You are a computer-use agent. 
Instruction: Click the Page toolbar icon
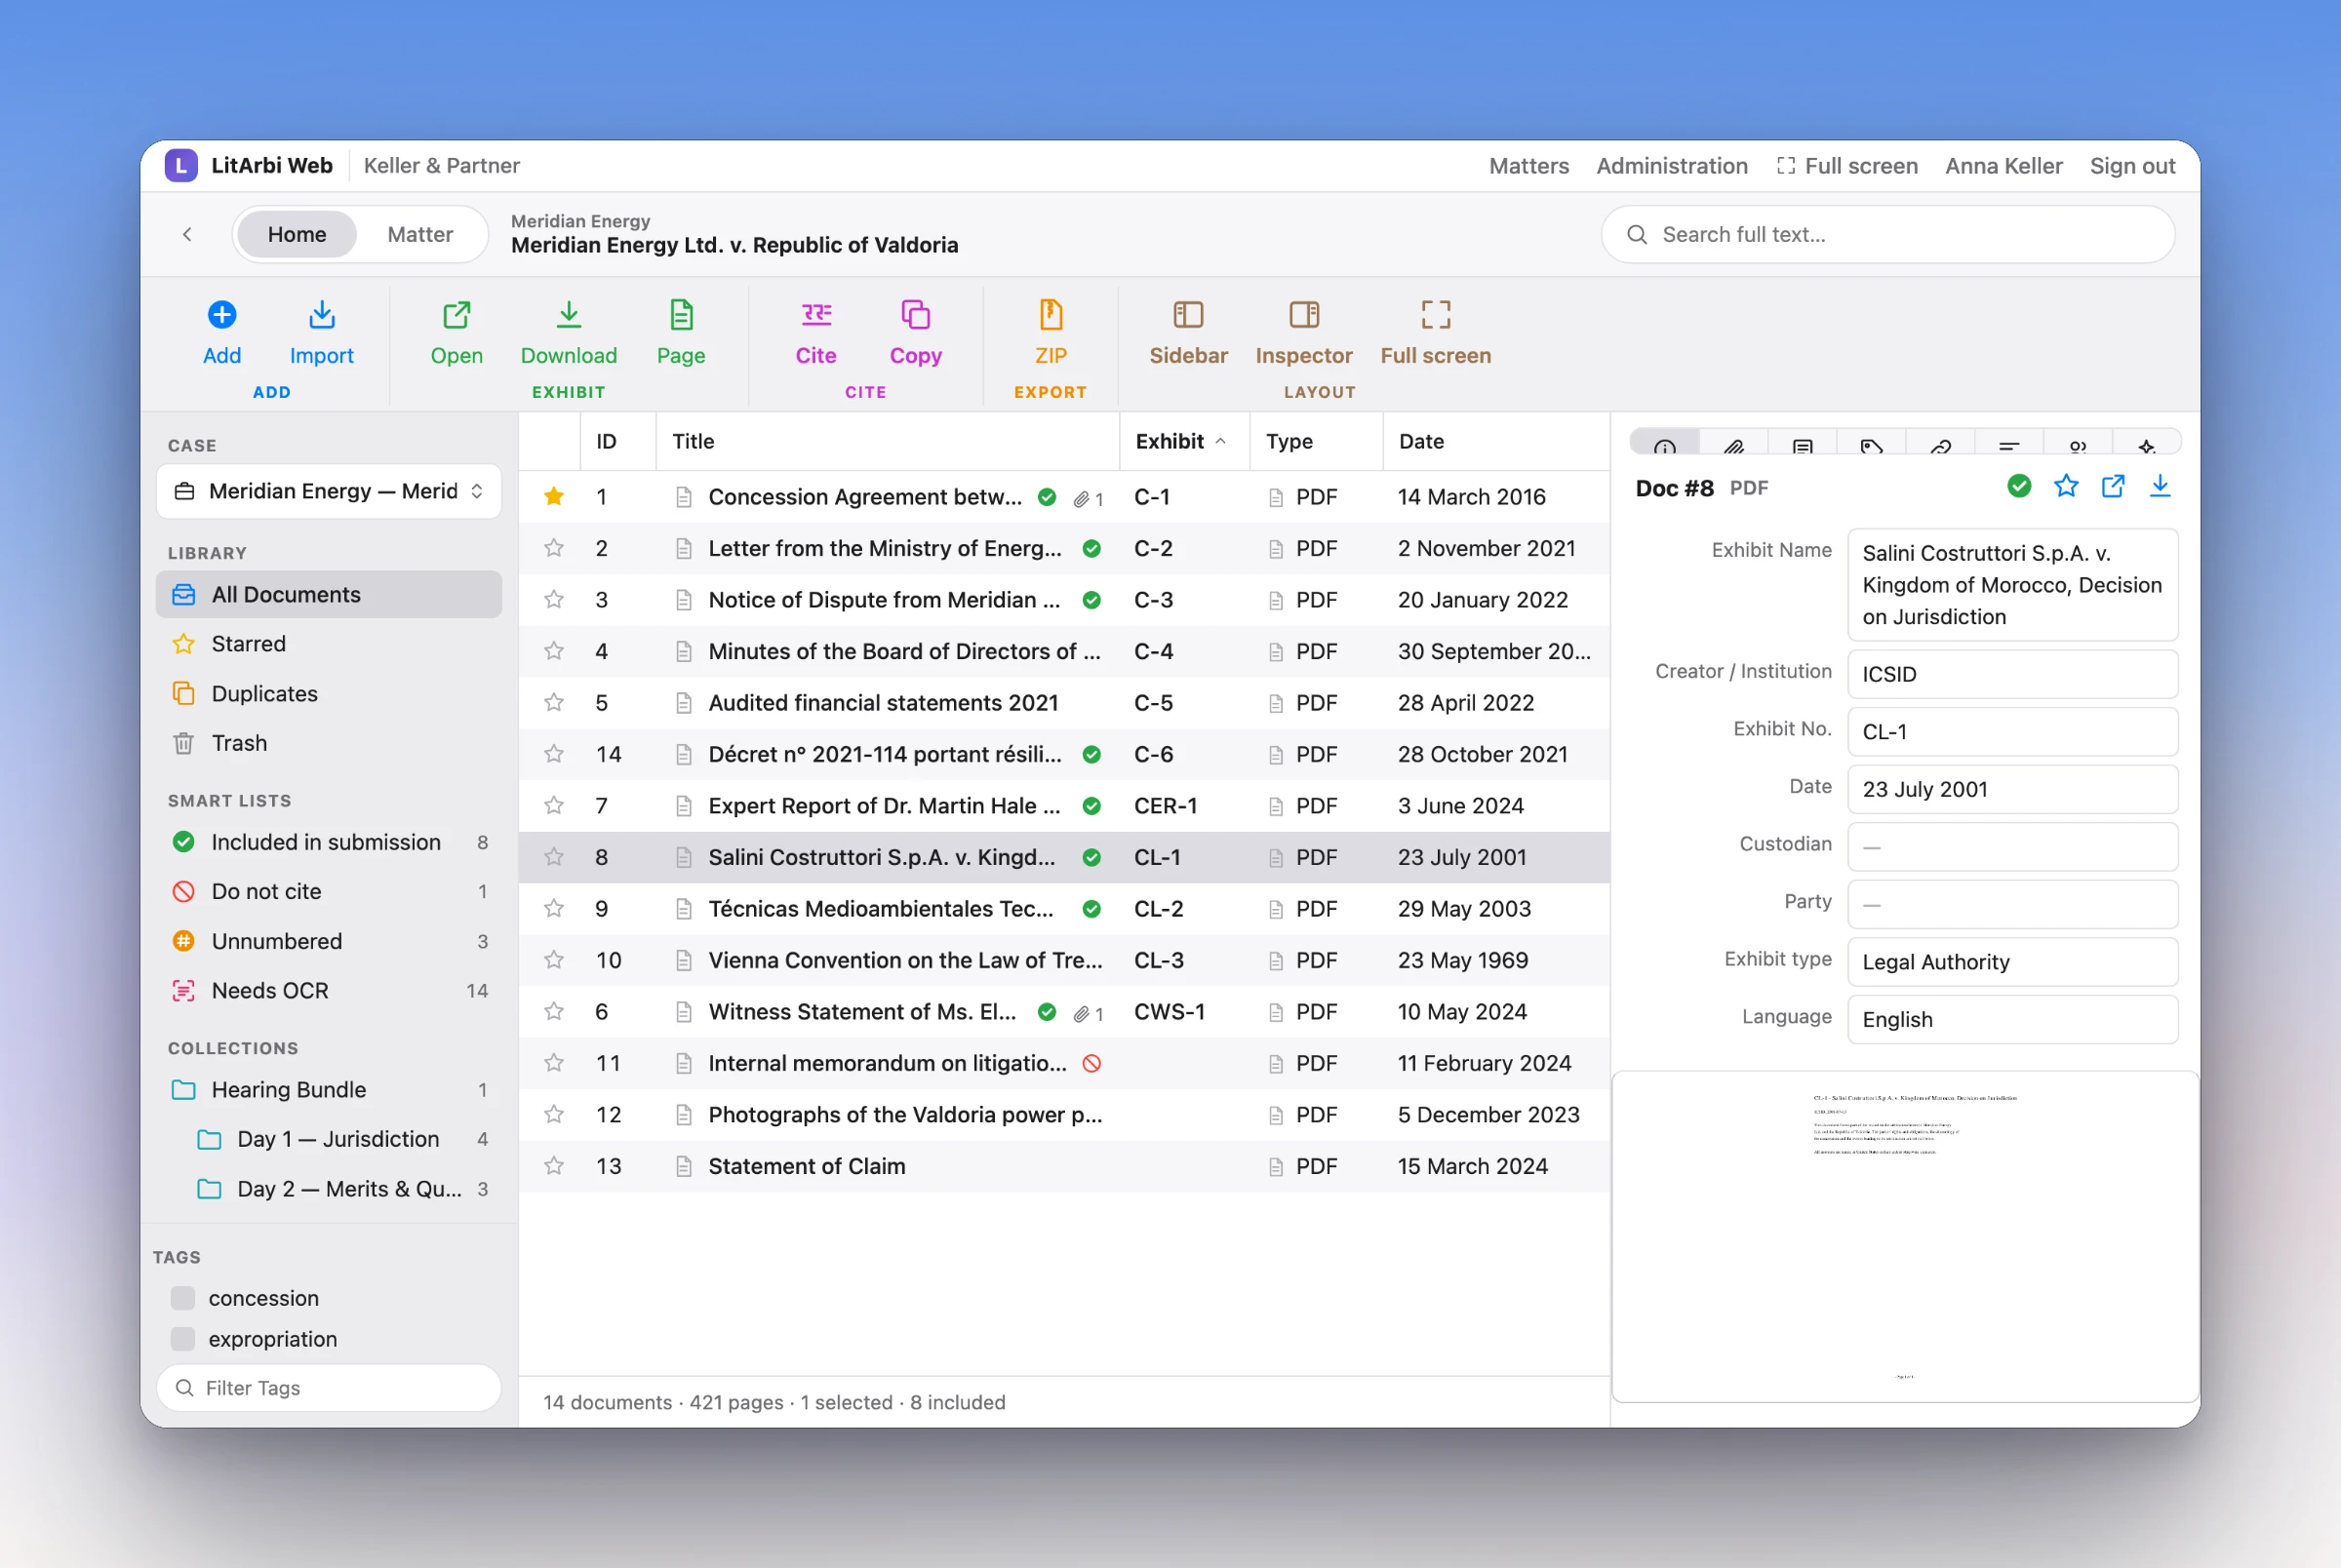681,316
